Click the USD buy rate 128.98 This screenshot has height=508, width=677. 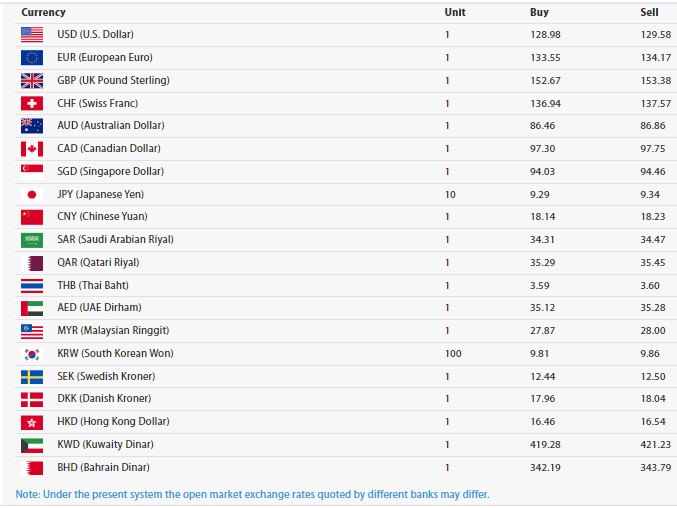pyautogui.click(x=545, y=35)
